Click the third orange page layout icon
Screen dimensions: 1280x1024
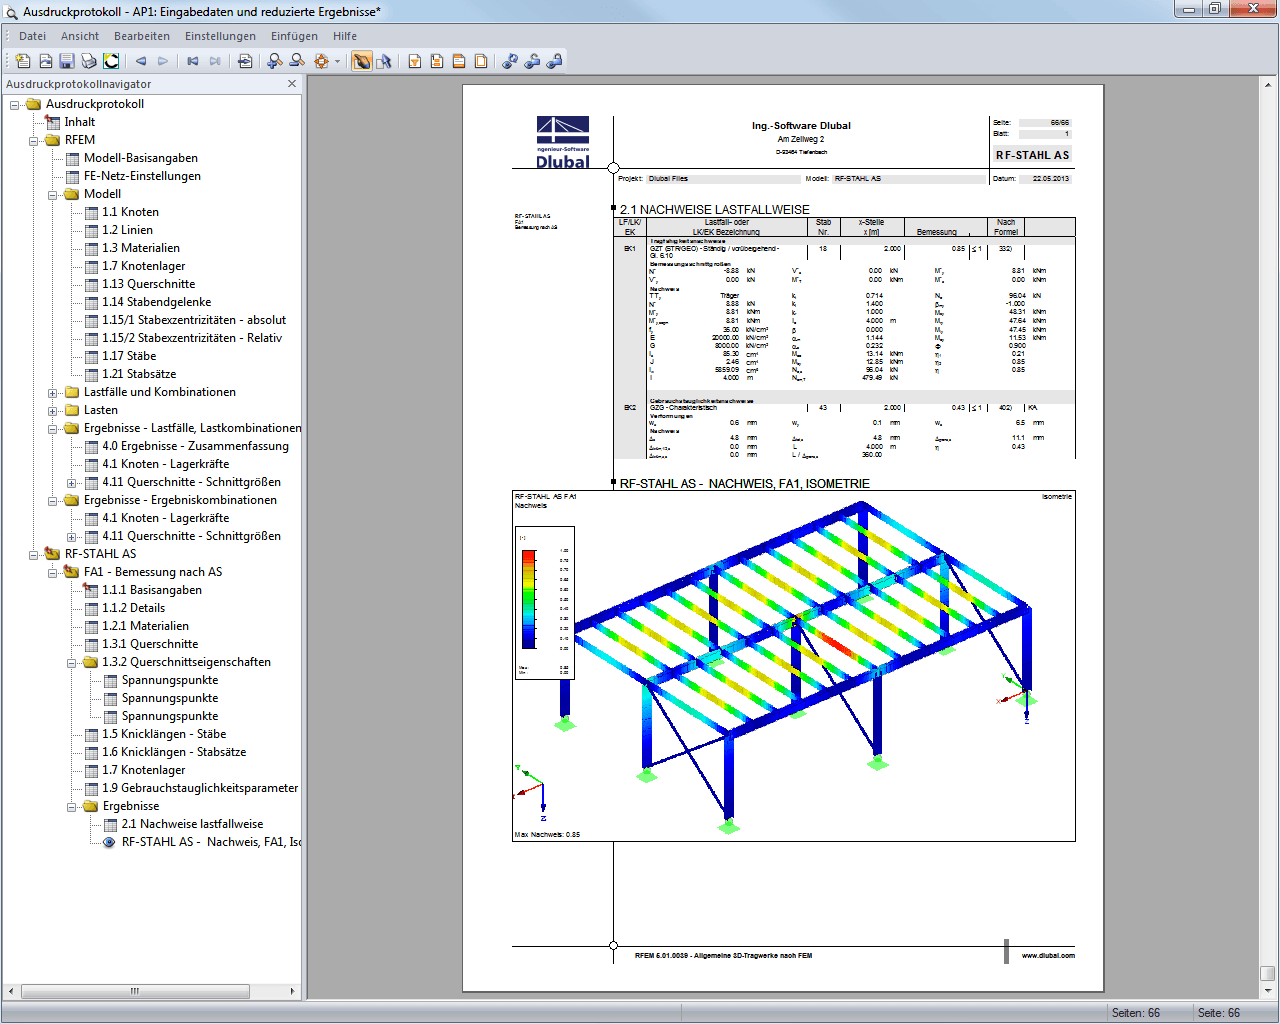click(459, 61)
